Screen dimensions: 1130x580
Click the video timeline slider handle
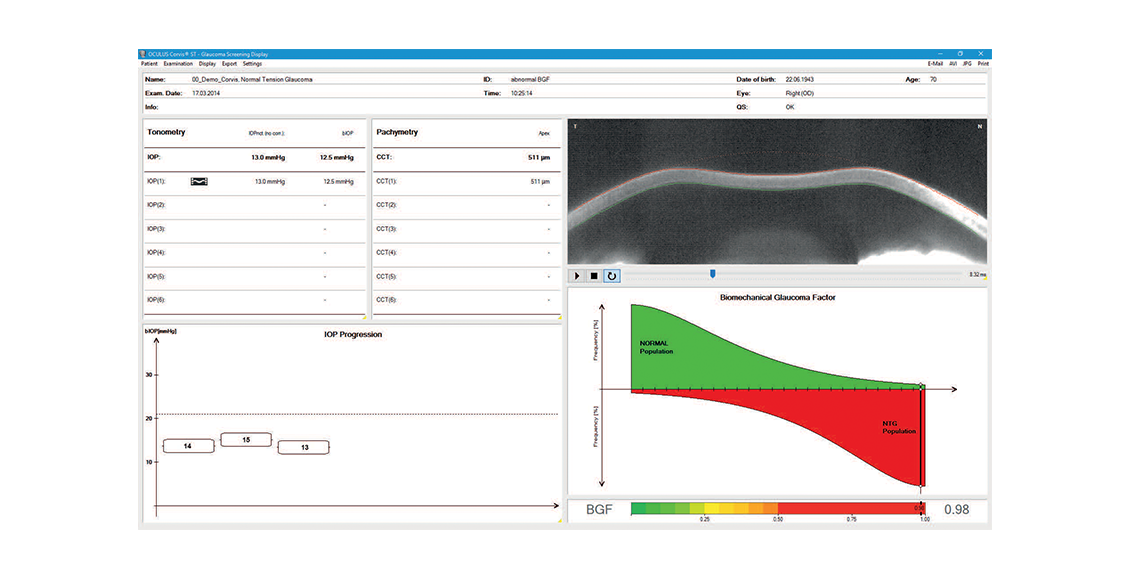coord(712,273)
